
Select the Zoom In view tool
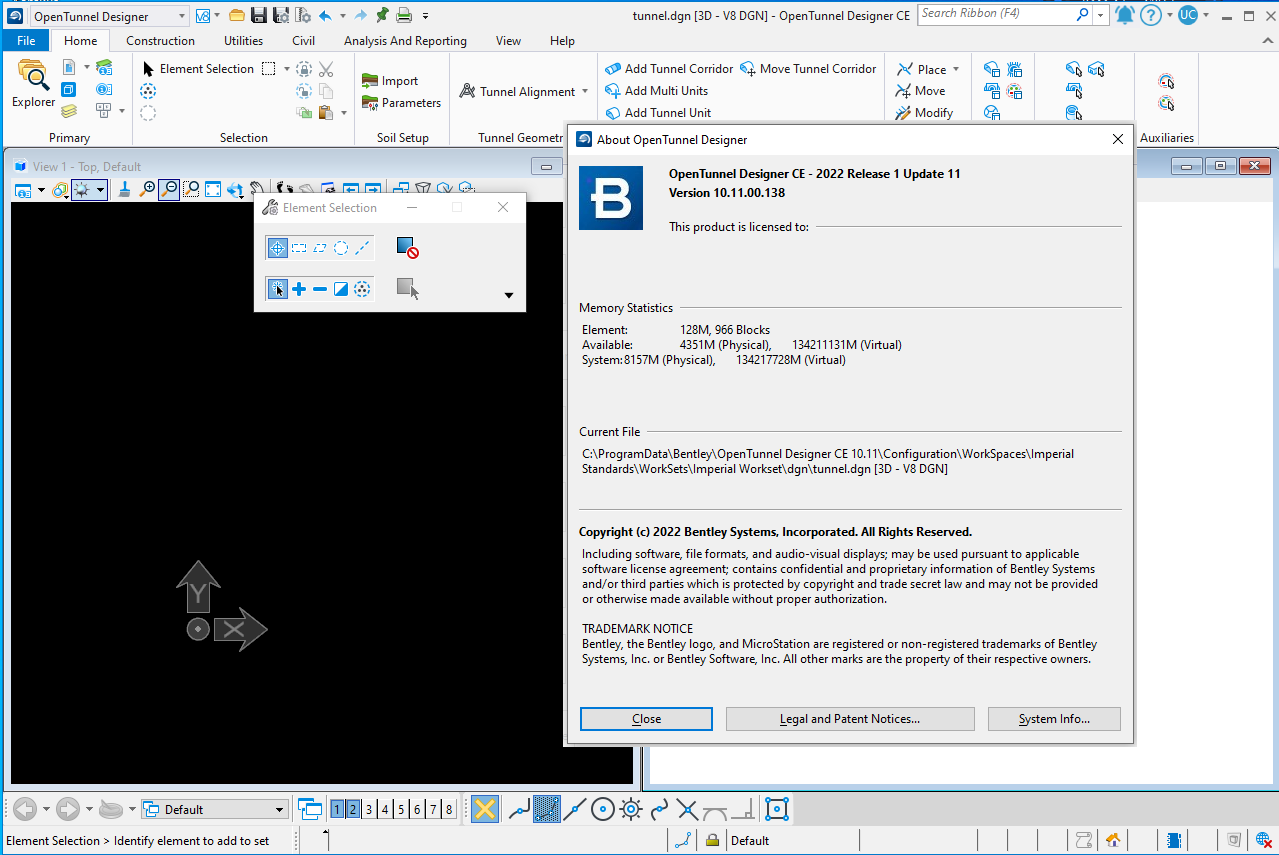point(148,189)
